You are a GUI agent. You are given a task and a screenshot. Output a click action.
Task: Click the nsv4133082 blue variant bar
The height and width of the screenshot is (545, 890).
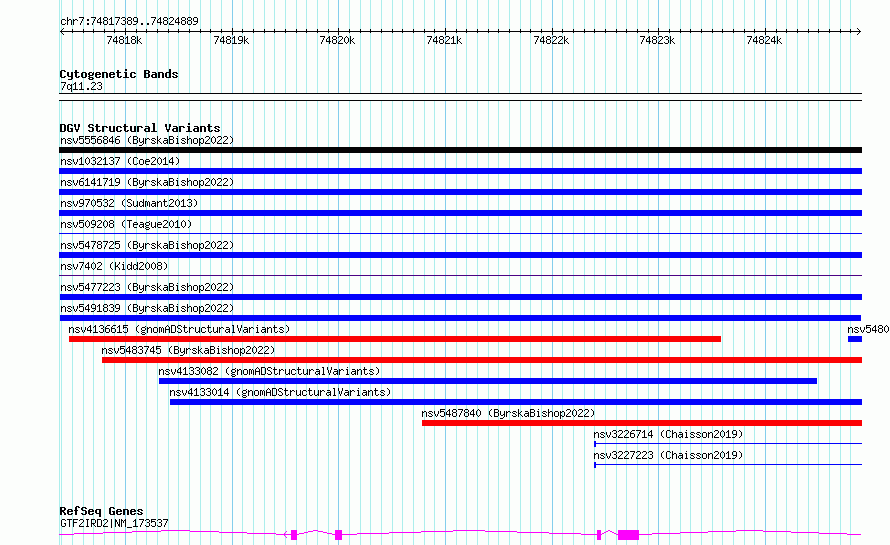pyautogui.click(x=488, y=381)
